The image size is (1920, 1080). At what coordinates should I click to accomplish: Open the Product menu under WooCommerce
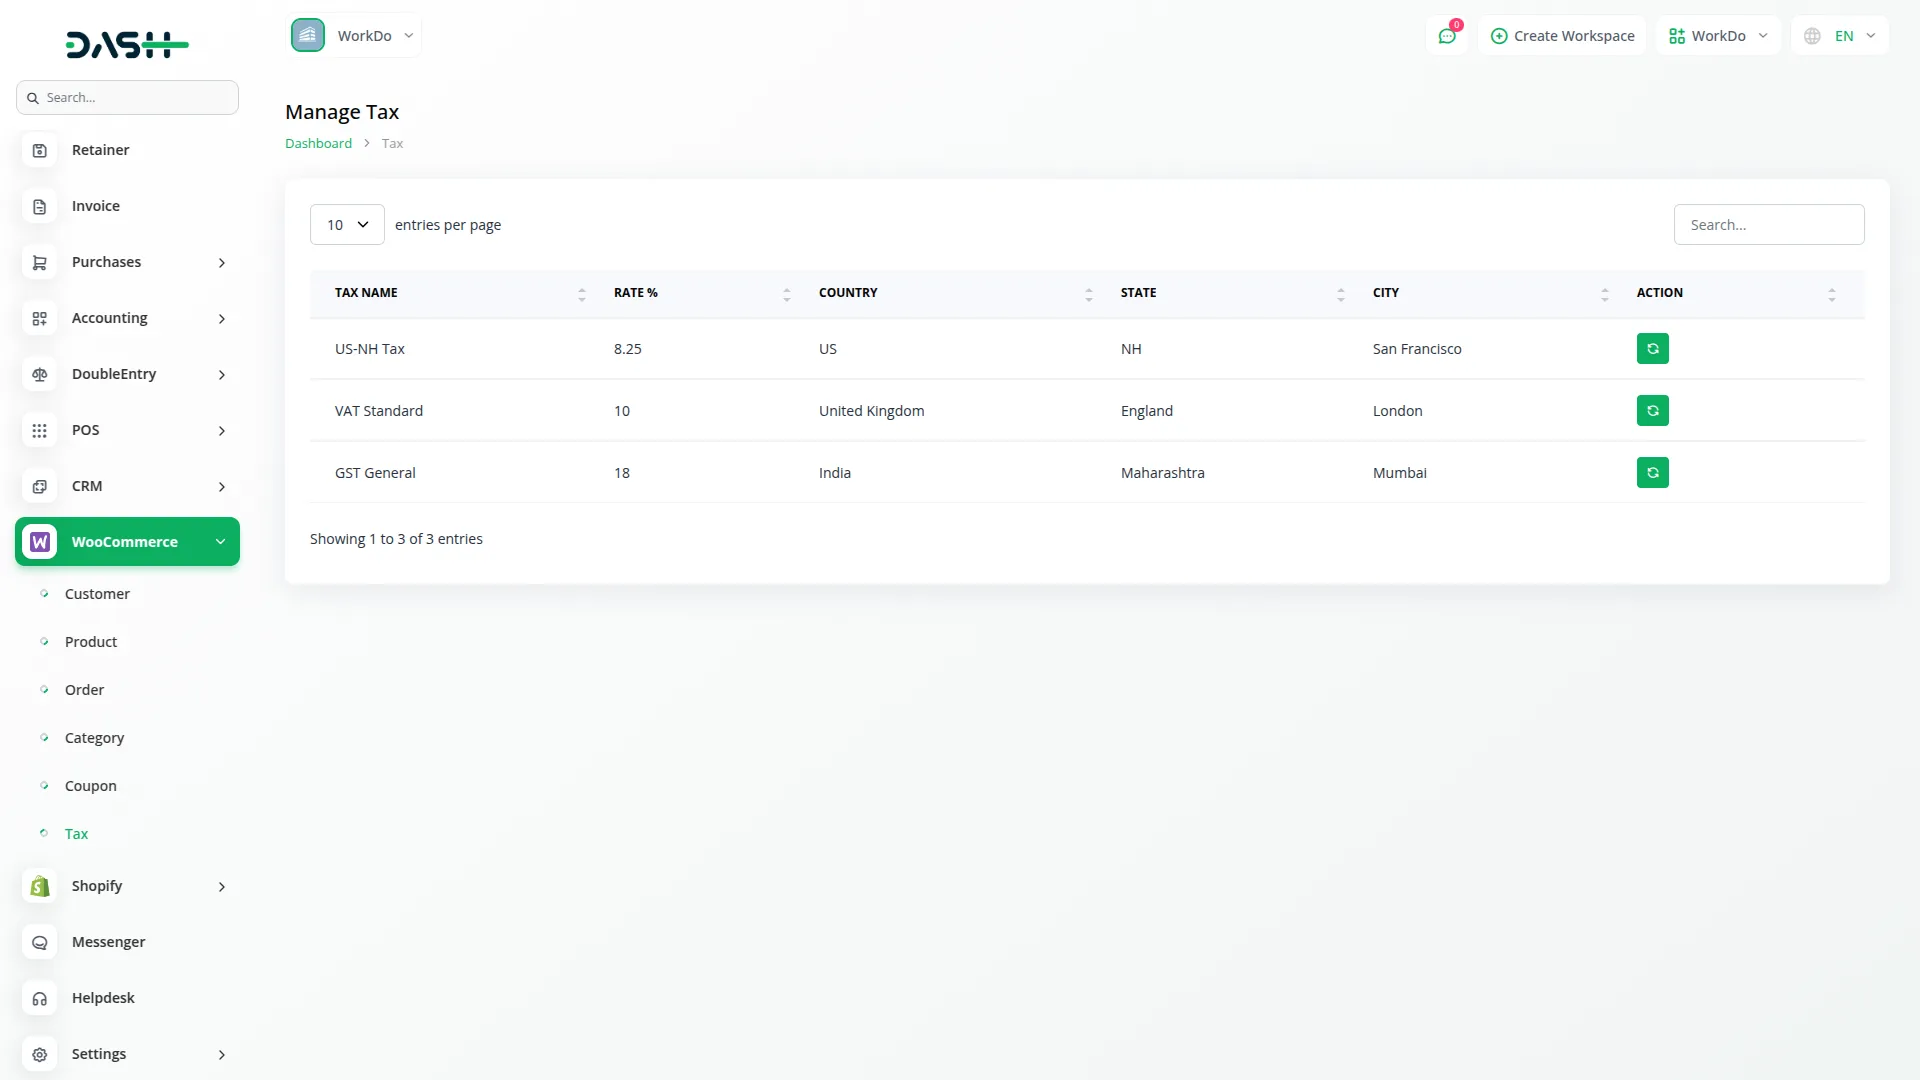point(90,641)
